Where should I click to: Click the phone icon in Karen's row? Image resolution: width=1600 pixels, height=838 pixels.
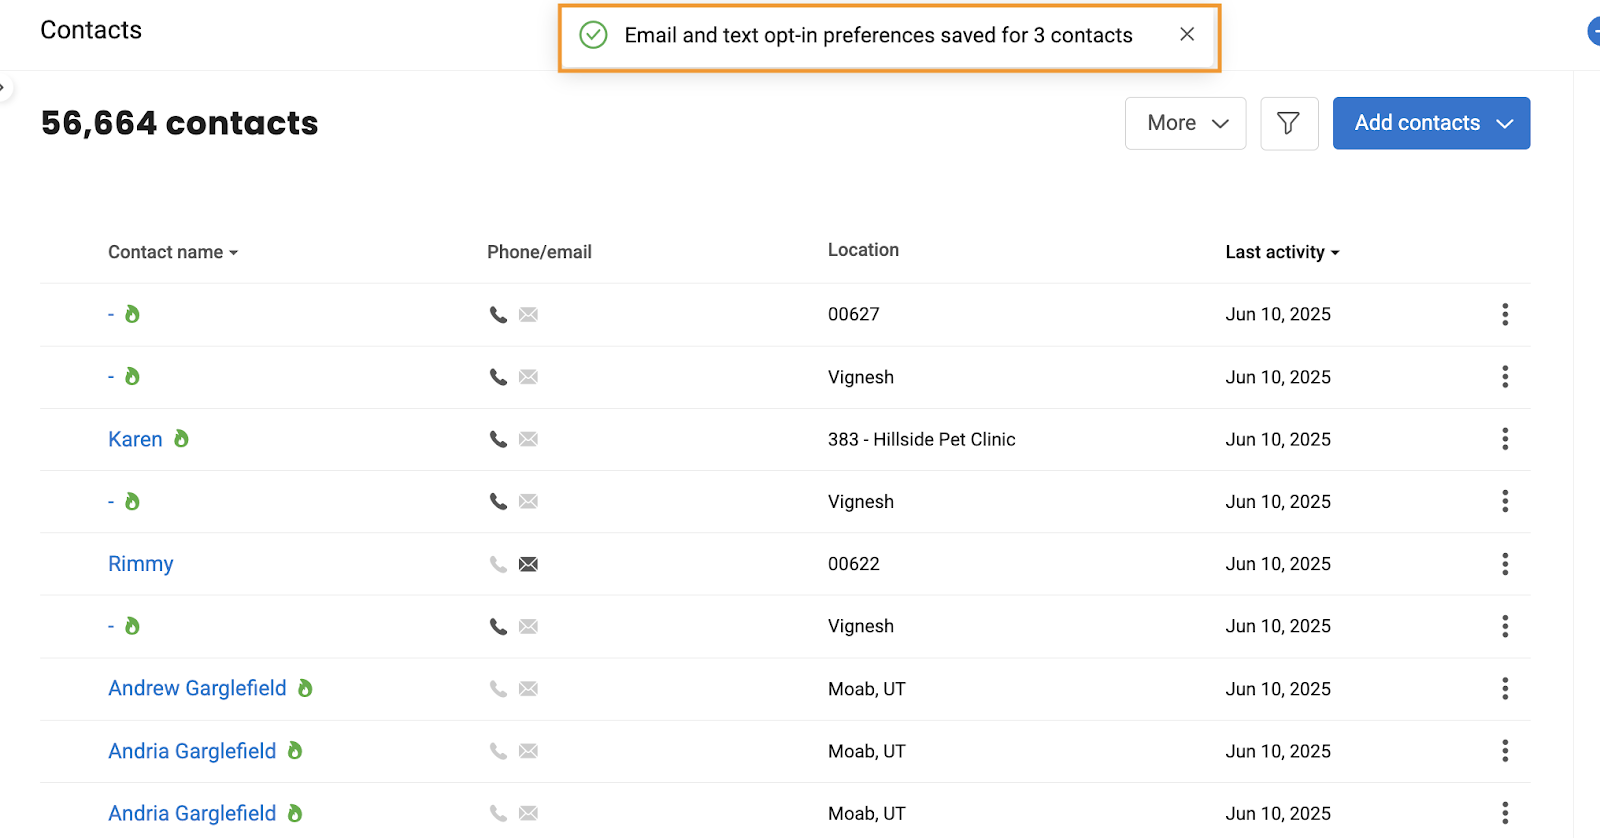pyautogui.click(x=498, y=439)
